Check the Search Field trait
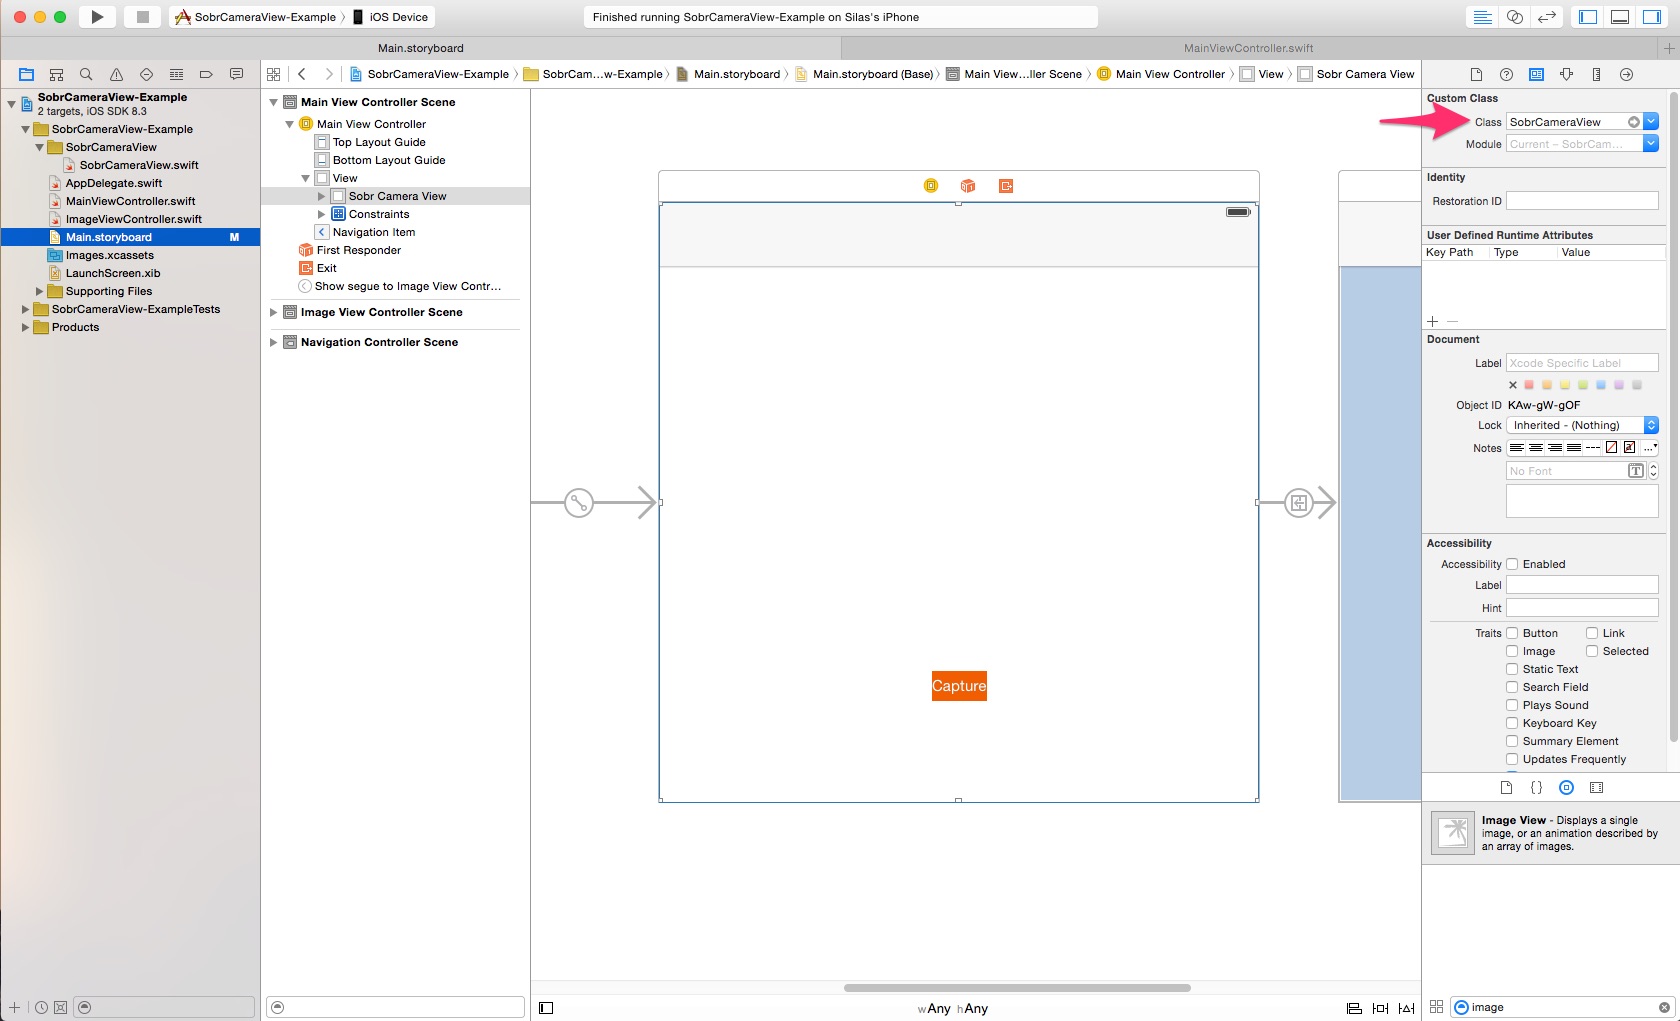1680x1021 pixels. (x=1512, y=687)
